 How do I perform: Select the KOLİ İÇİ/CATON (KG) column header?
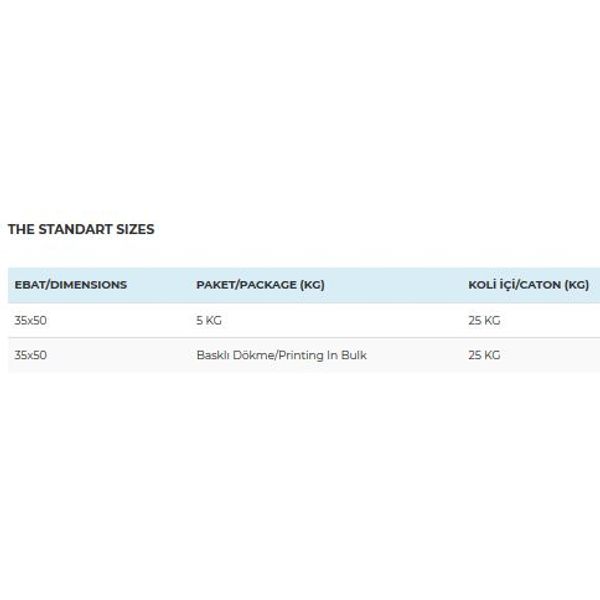pos(528,284)
